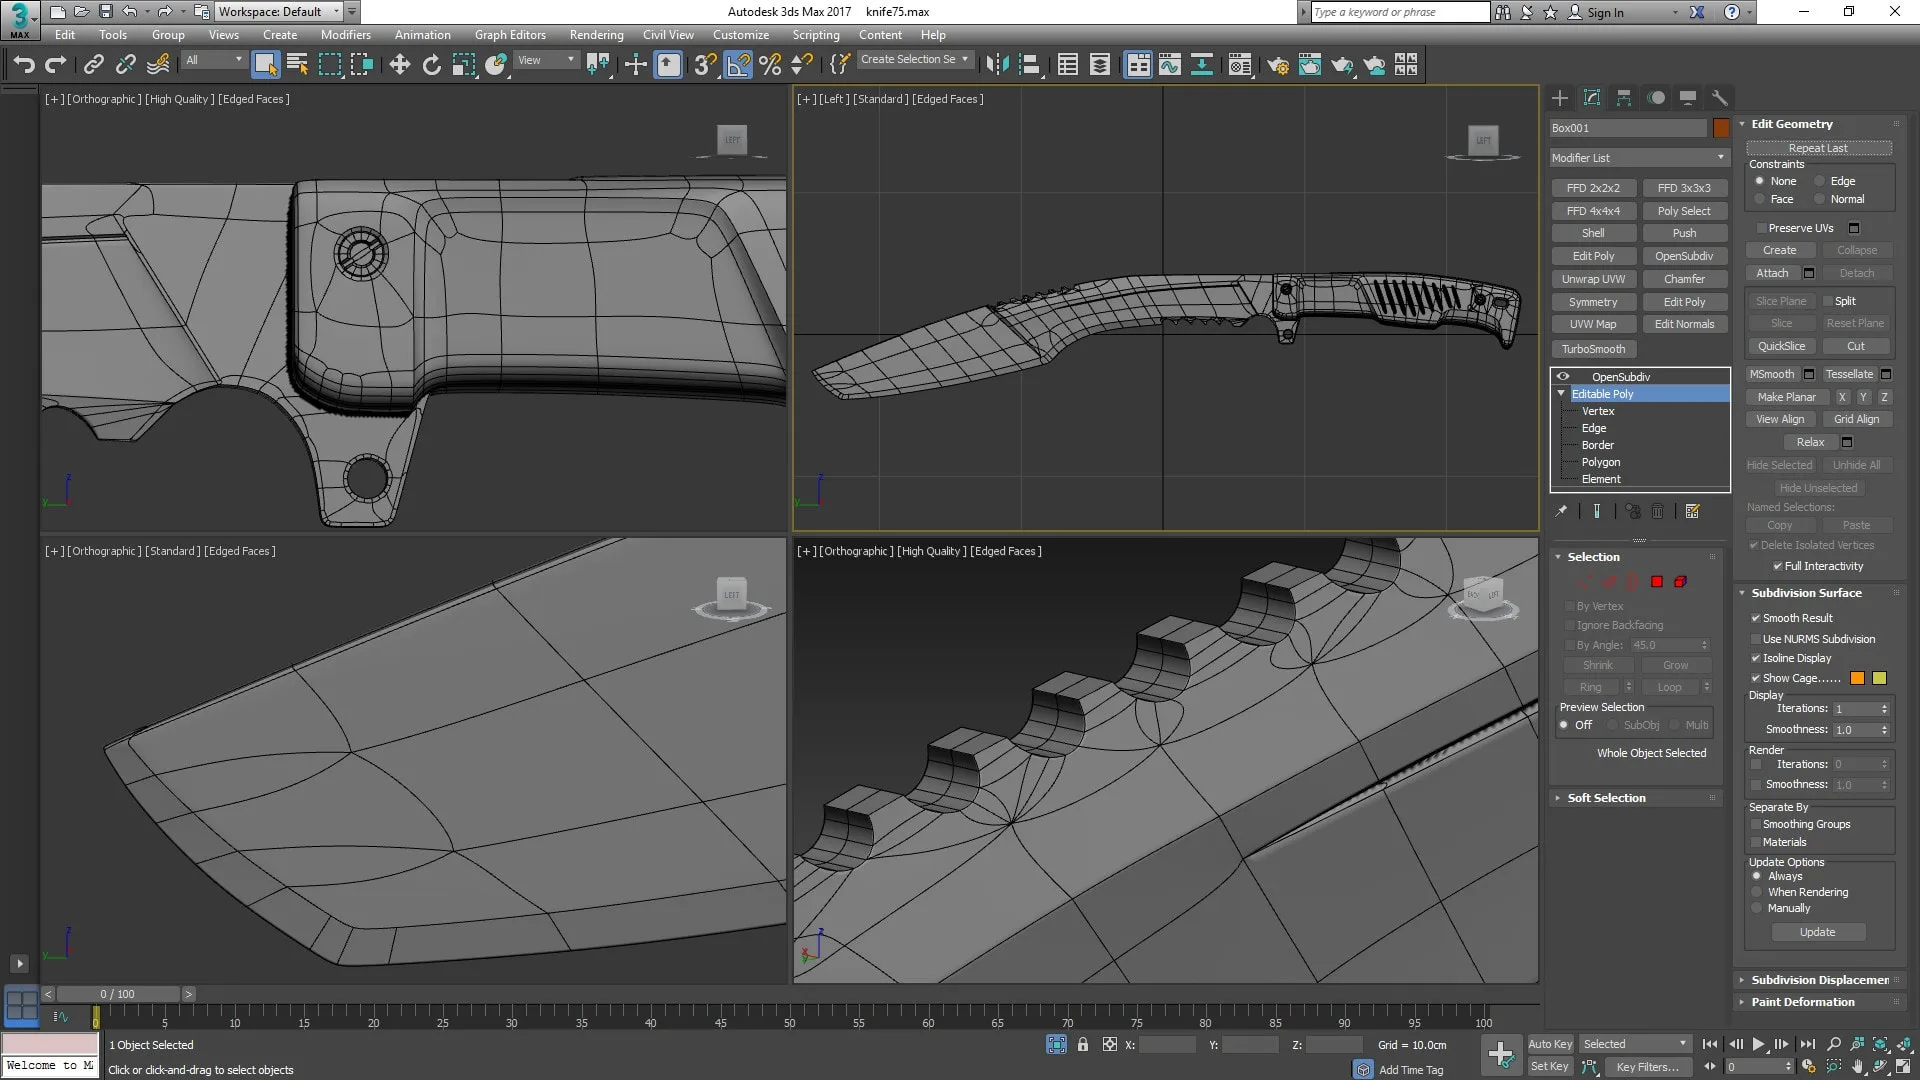Select the Select and Rotate tool
Screen dimensions: 1920x1080
(x=431, y=64)
